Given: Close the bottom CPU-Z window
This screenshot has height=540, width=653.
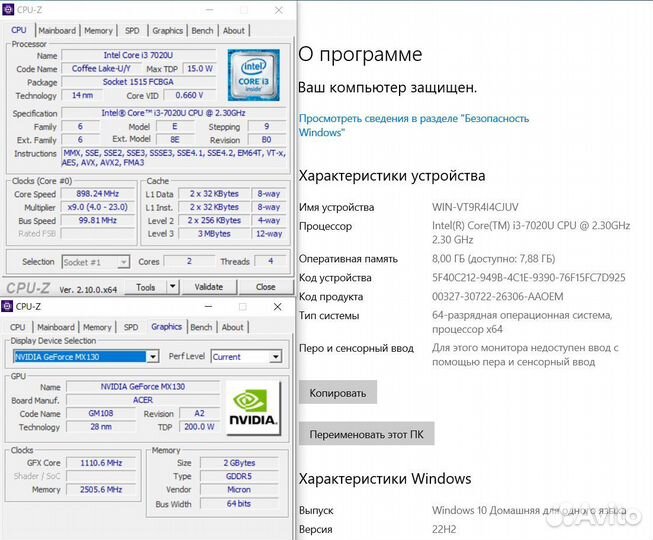Looking at the screenshot, I should click(x=277, y=307).
